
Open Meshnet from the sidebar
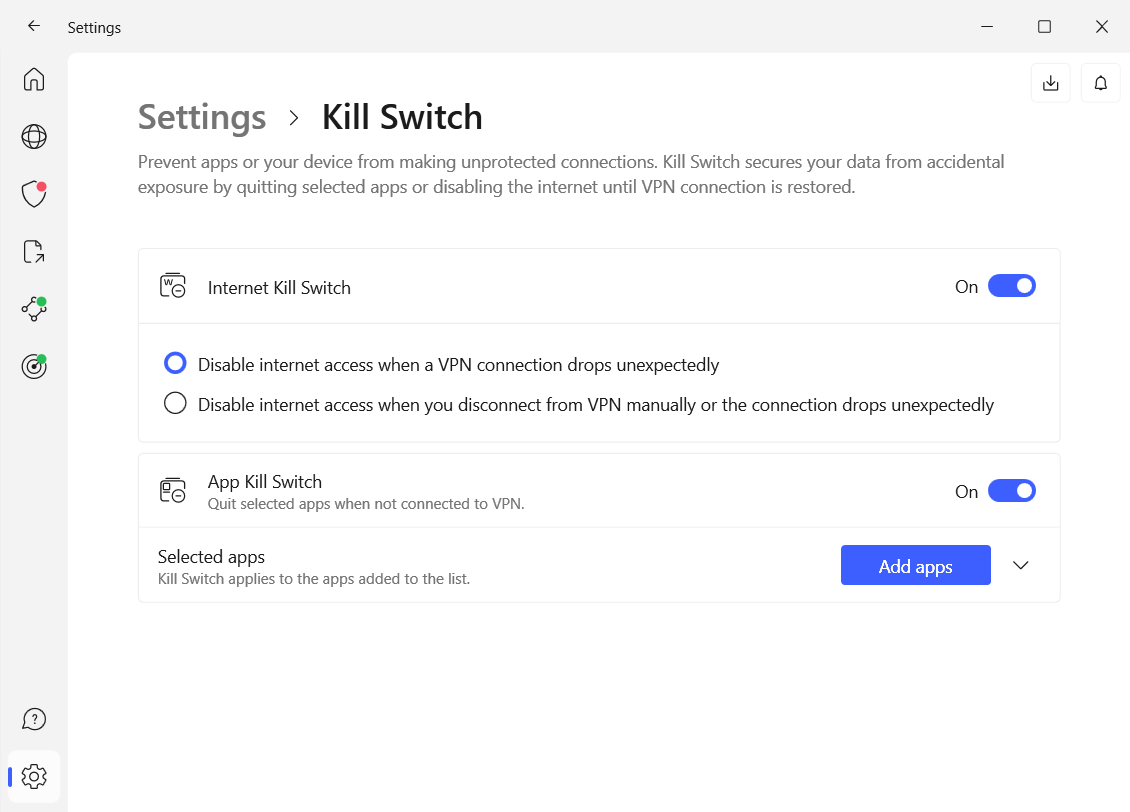click(33, 309)
